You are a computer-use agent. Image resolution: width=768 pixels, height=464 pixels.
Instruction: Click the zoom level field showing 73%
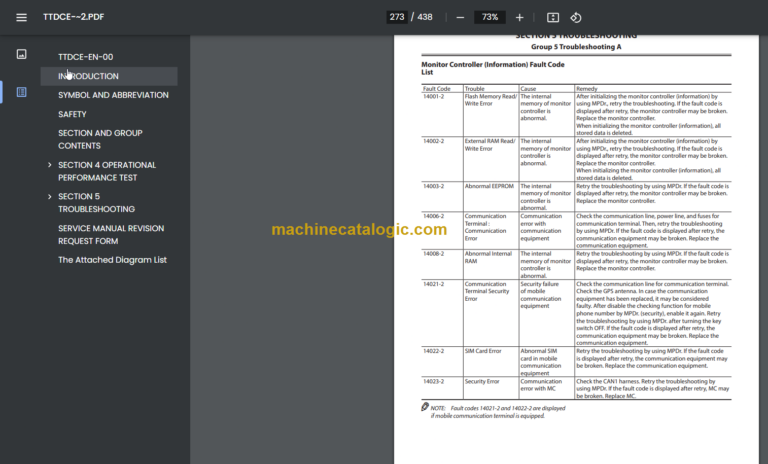[x=490, y=17]
